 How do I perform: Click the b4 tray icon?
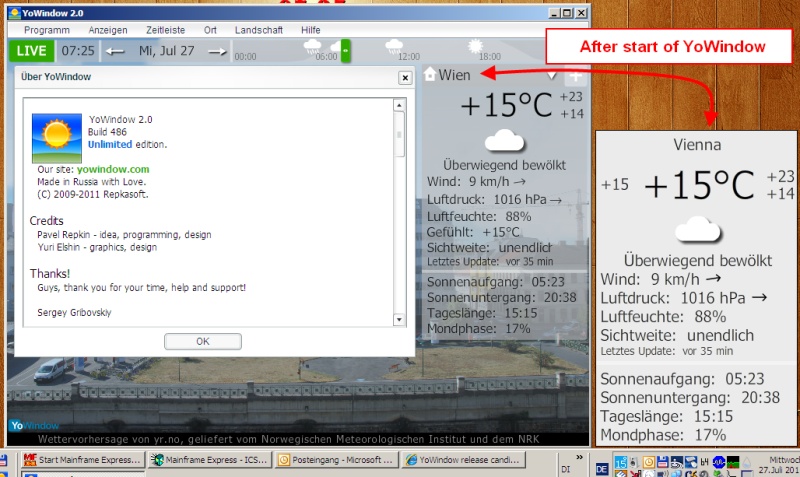(x=704, y=462)
